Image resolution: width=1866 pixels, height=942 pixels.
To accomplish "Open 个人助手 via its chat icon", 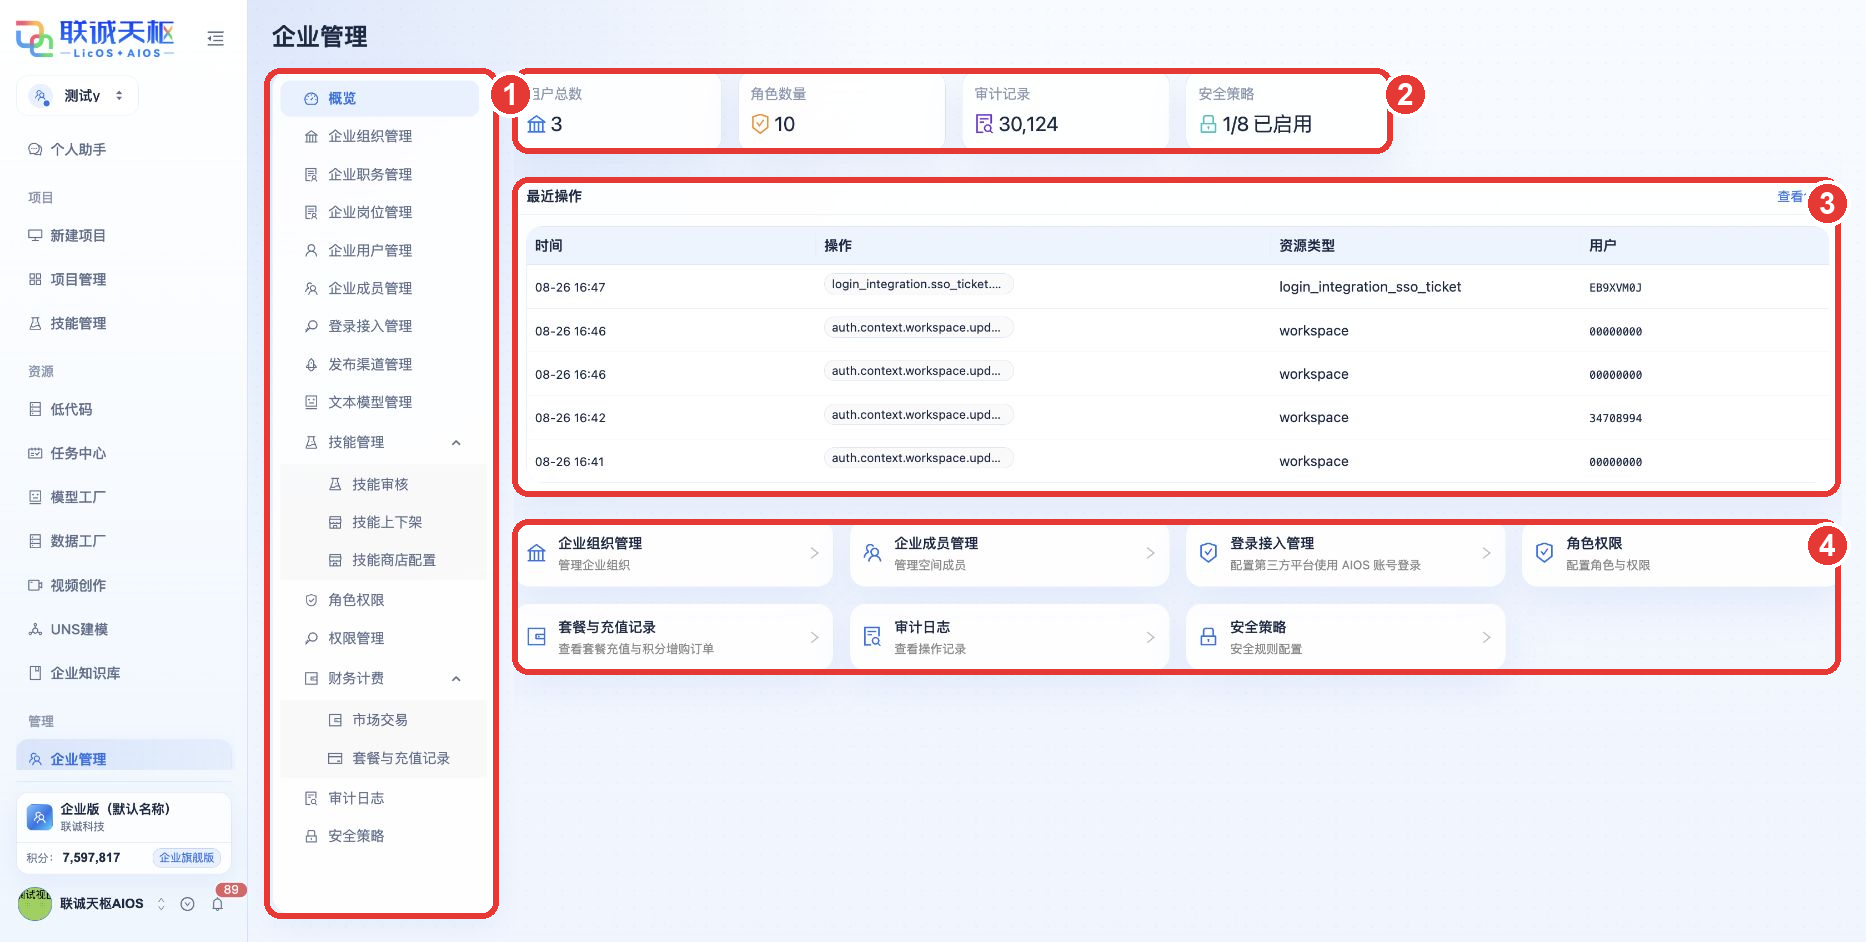I will tap(35, 150).
